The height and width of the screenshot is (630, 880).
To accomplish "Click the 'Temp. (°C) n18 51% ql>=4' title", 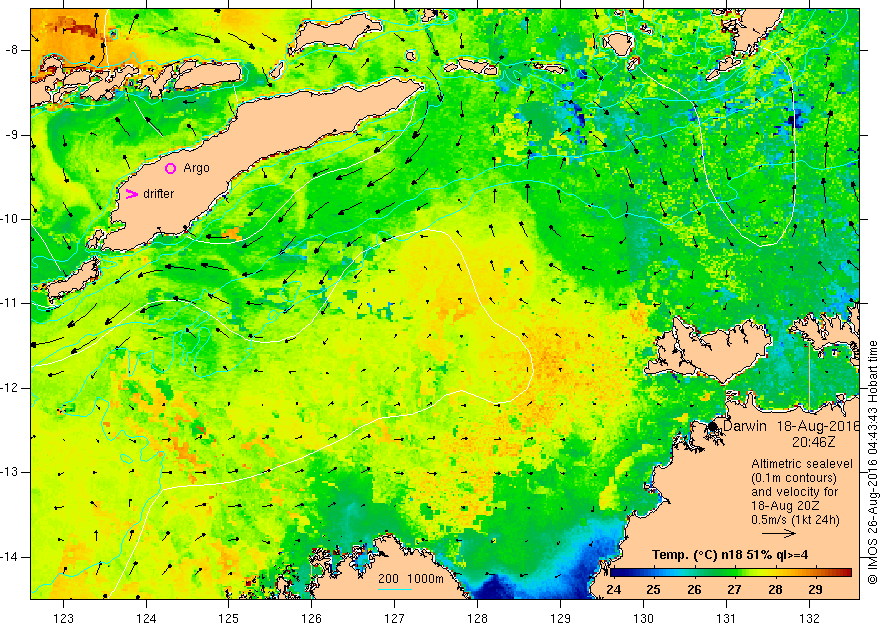I will pyautogui.click(x=730, y=555).
